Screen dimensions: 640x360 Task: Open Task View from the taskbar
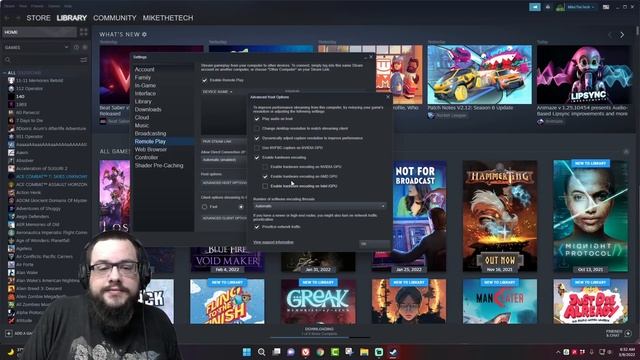pyautogui.click(x=276, y=352)
